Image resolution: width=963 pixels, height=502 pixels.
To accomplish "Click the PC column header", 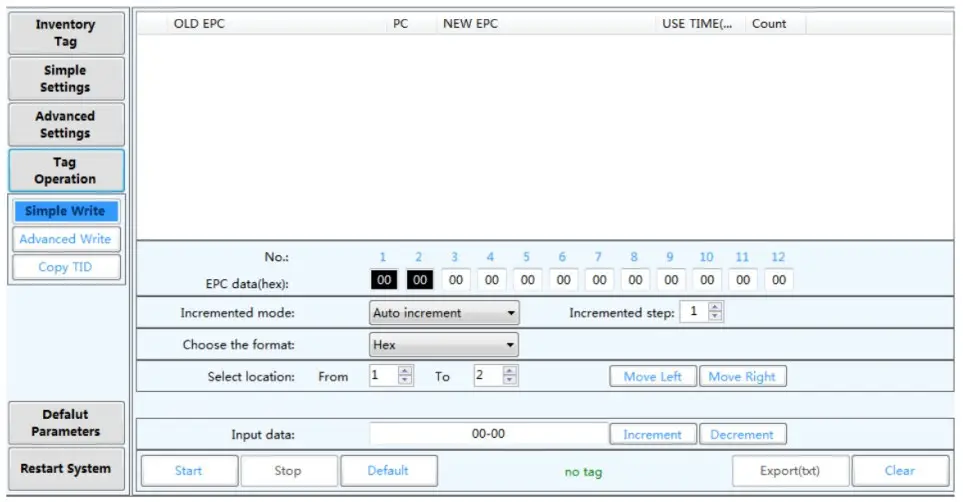I will [411, 24].
